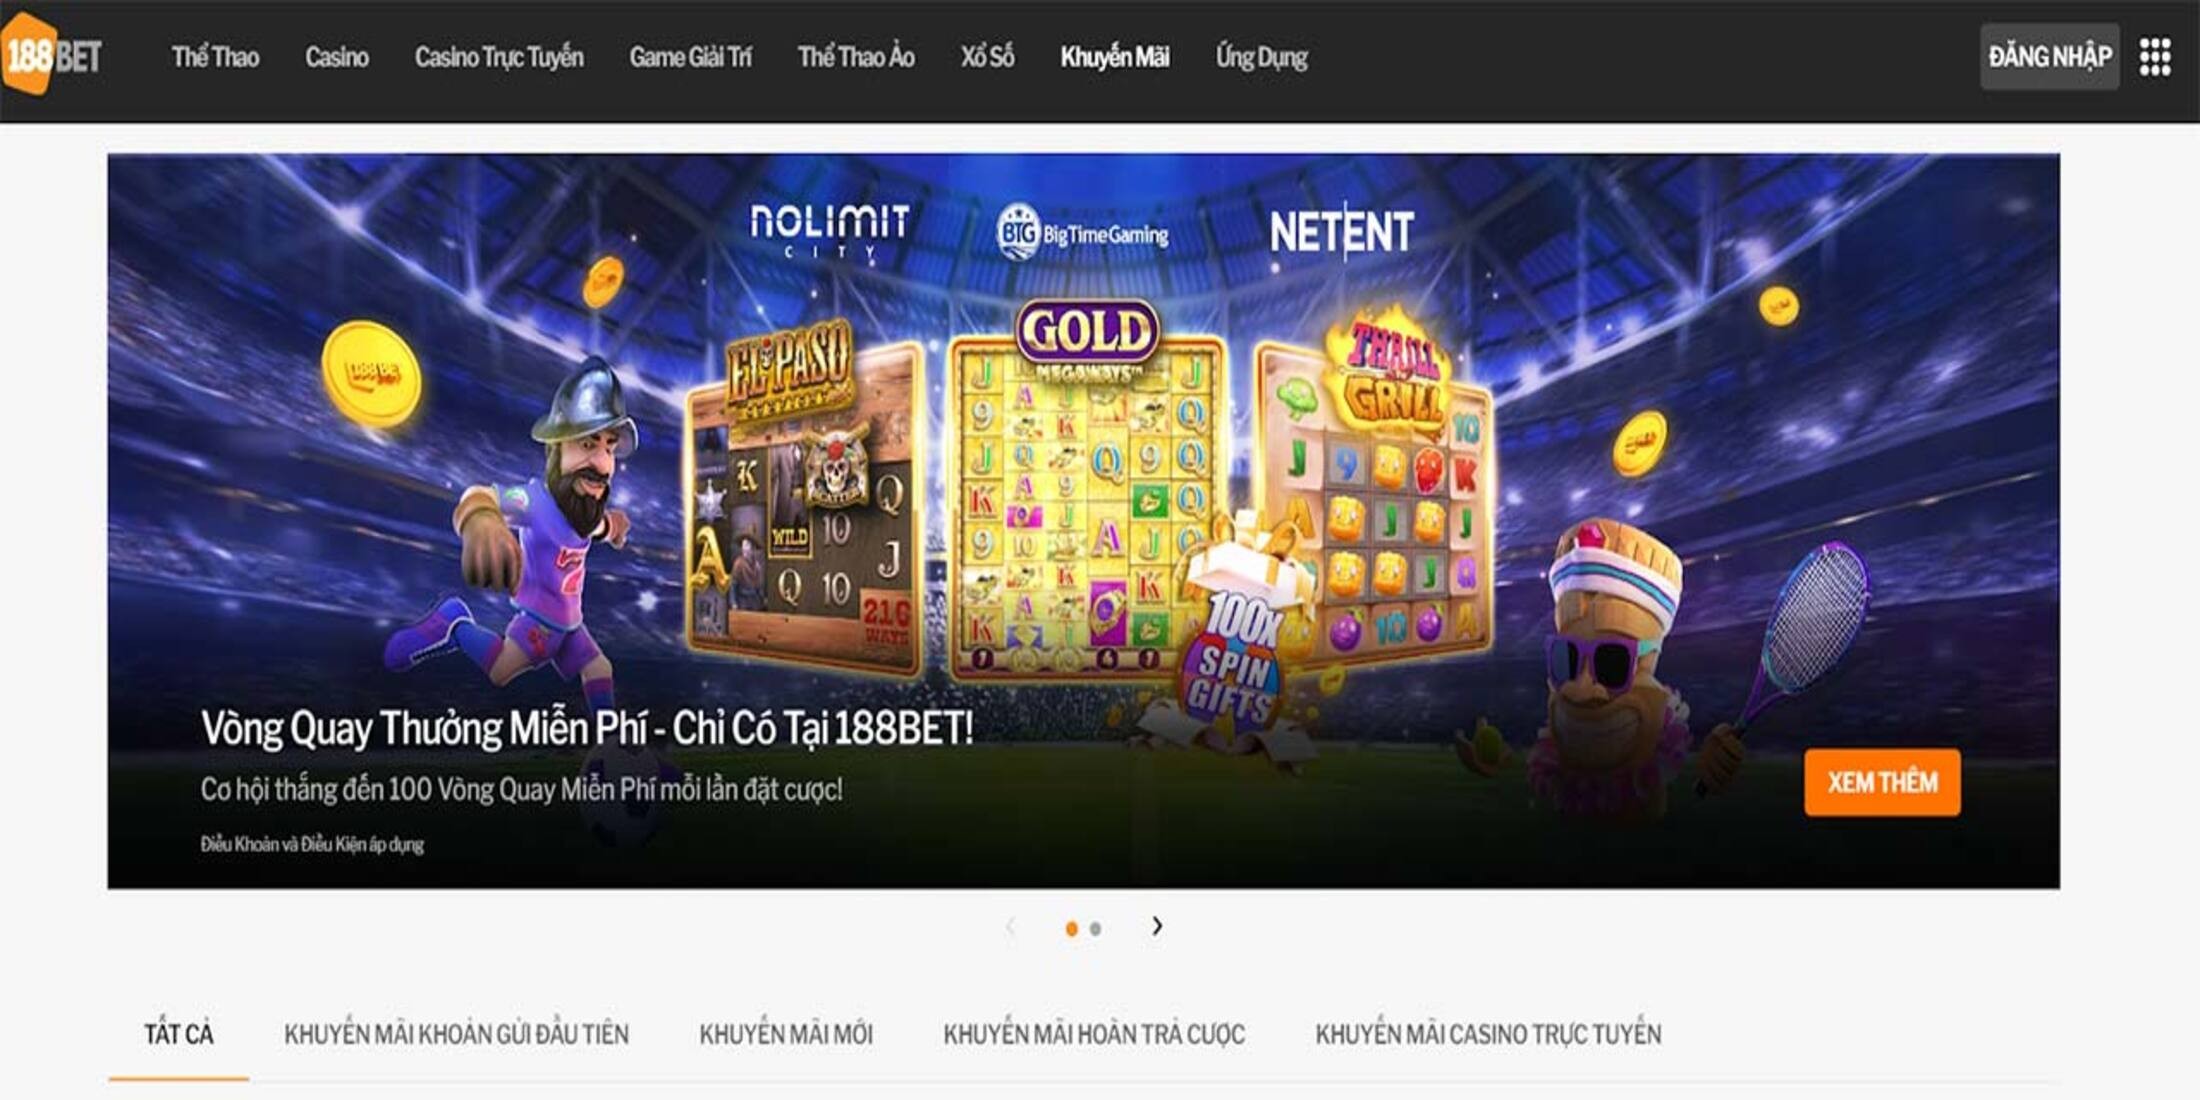Viewport: 2200px width, 1100px height.
Task: Open the Casino Trực Tuyến menu
Action: click(499, 57)
